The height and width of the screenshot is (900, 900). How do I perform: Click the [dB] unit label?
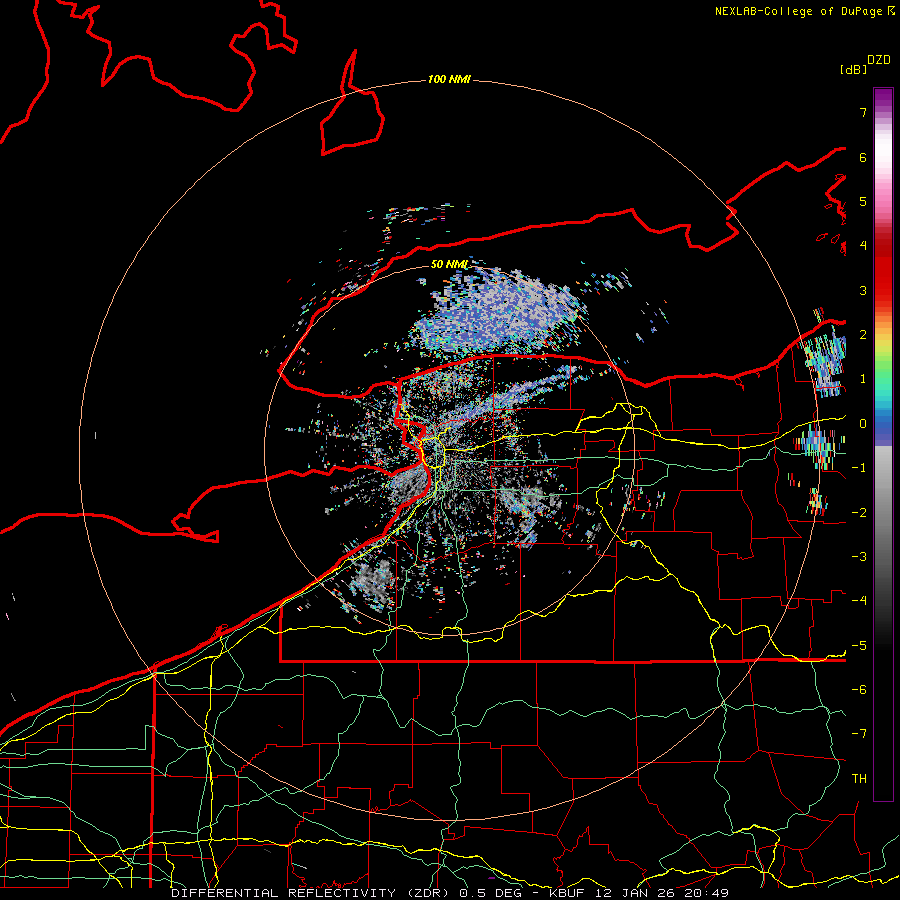click(x=853, y=69)
